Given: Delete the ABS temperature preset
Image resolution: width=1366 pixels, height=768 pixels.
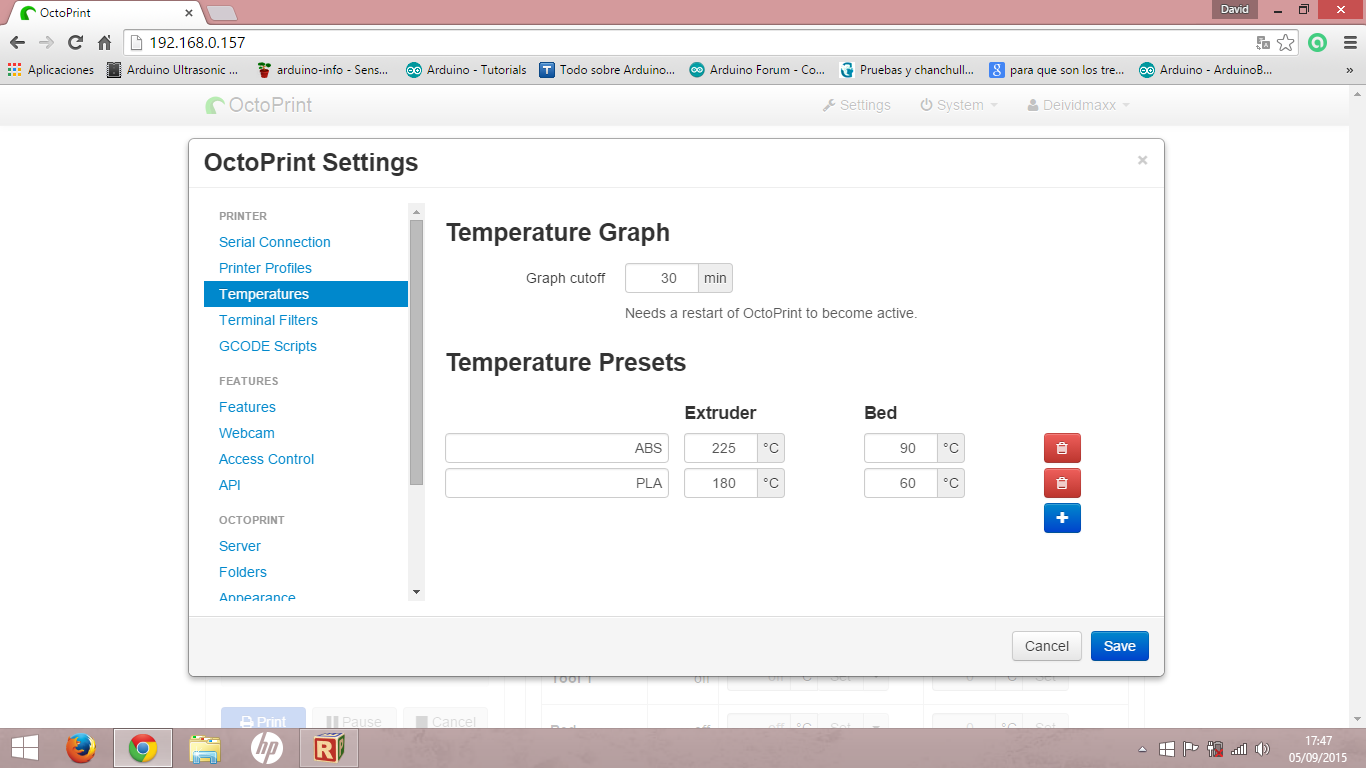Looking at the screenshot, I should (x=1062, y=448).
